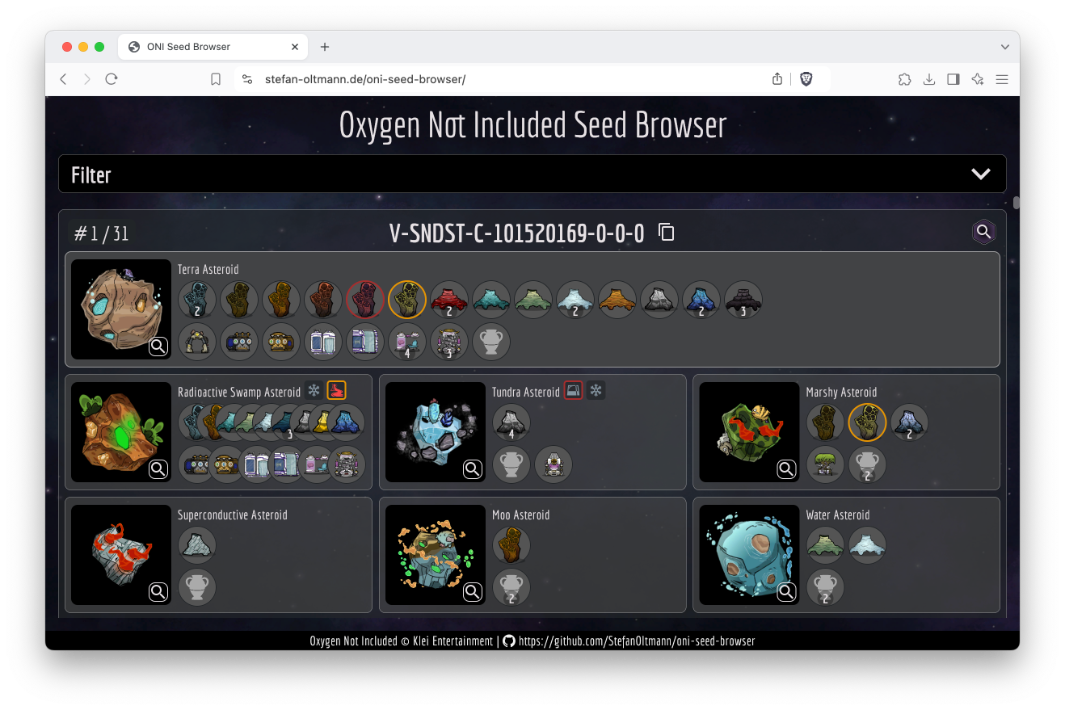Toggle the browser sidebar panel

(953, 79)
